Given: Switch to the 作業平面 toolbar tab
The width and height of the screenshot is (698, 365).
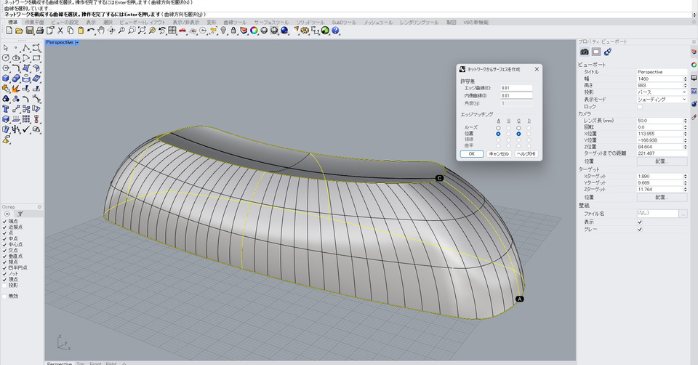Looking at the screenshot, I should coord(34,22).
